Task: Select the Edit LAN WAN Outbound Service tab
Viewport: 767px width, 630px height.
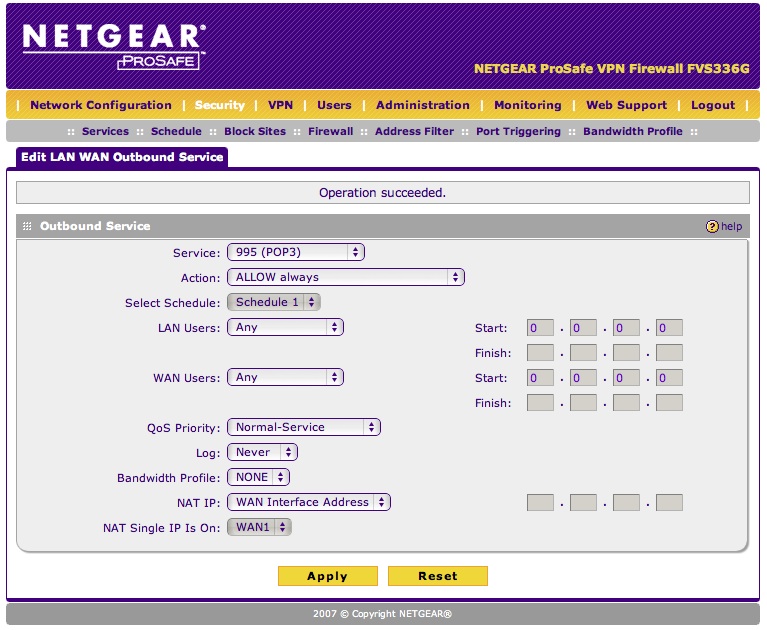Action: (x=122, y=157)
